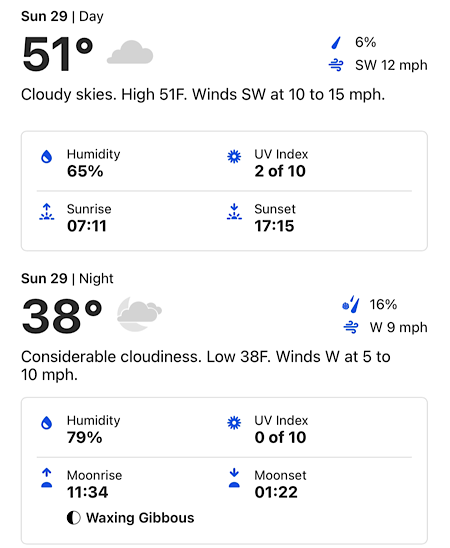
Task: Click the daytime Humidity droplet icon for 65%
Action: click(x=46, y=157)
